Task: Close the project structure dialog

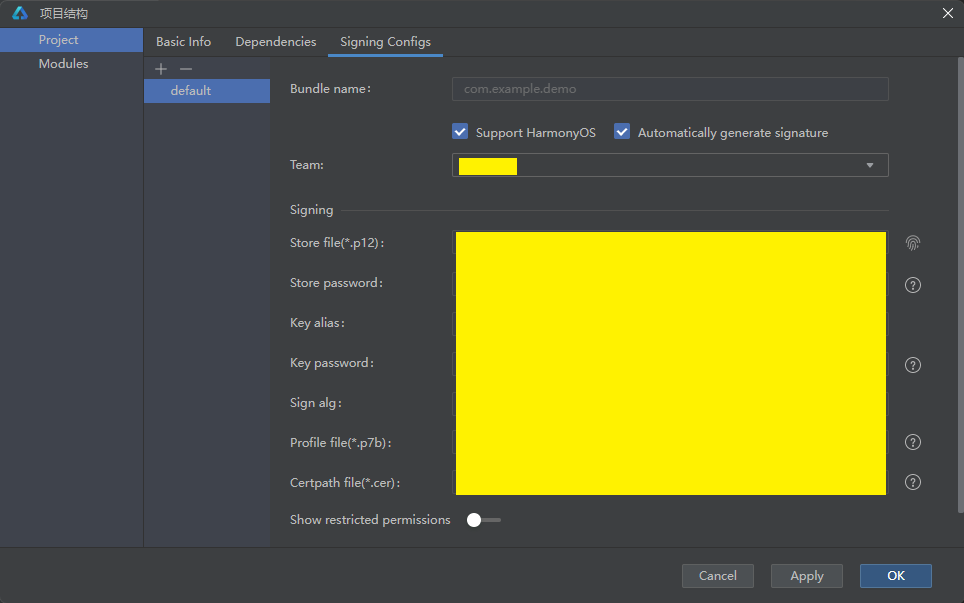Action: click(947, 13)
